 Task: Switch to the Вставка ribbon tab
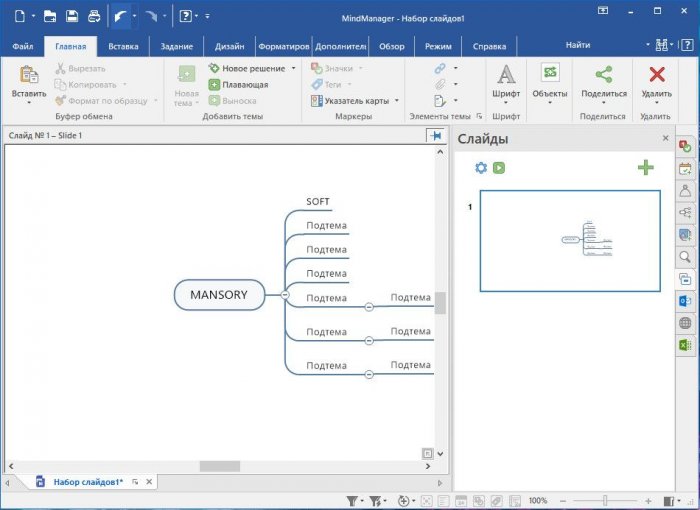tap(123, 46)
